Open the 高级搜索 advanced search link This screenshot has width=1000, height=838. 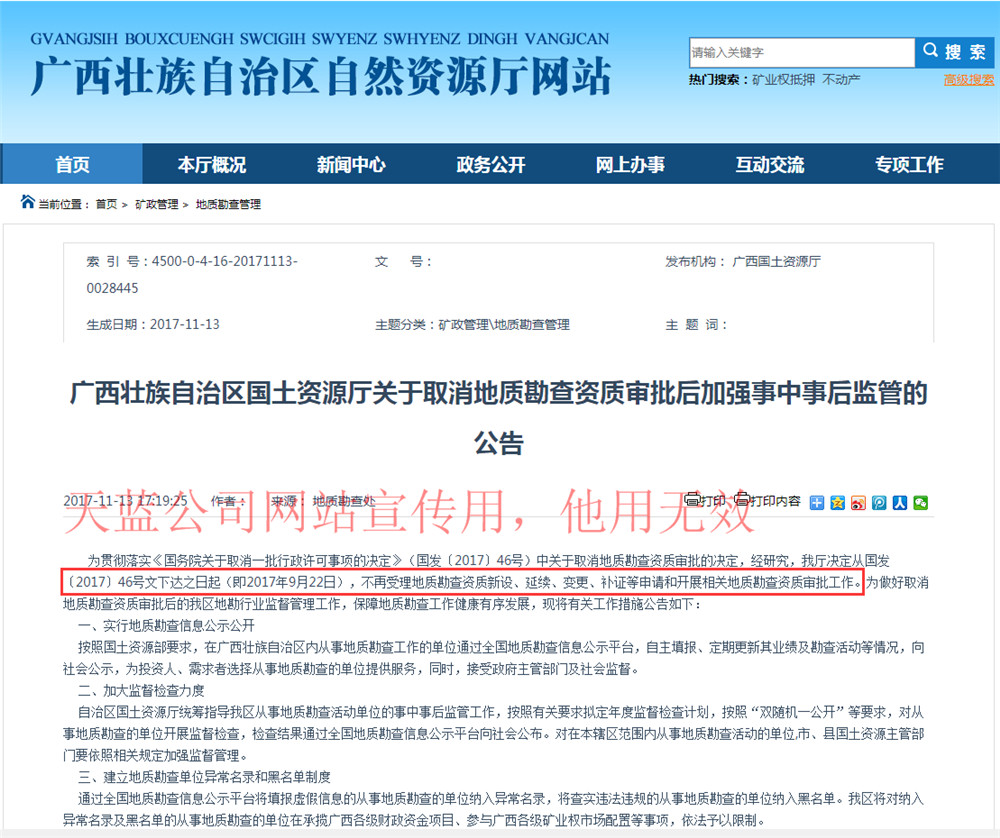coord(968,80)
